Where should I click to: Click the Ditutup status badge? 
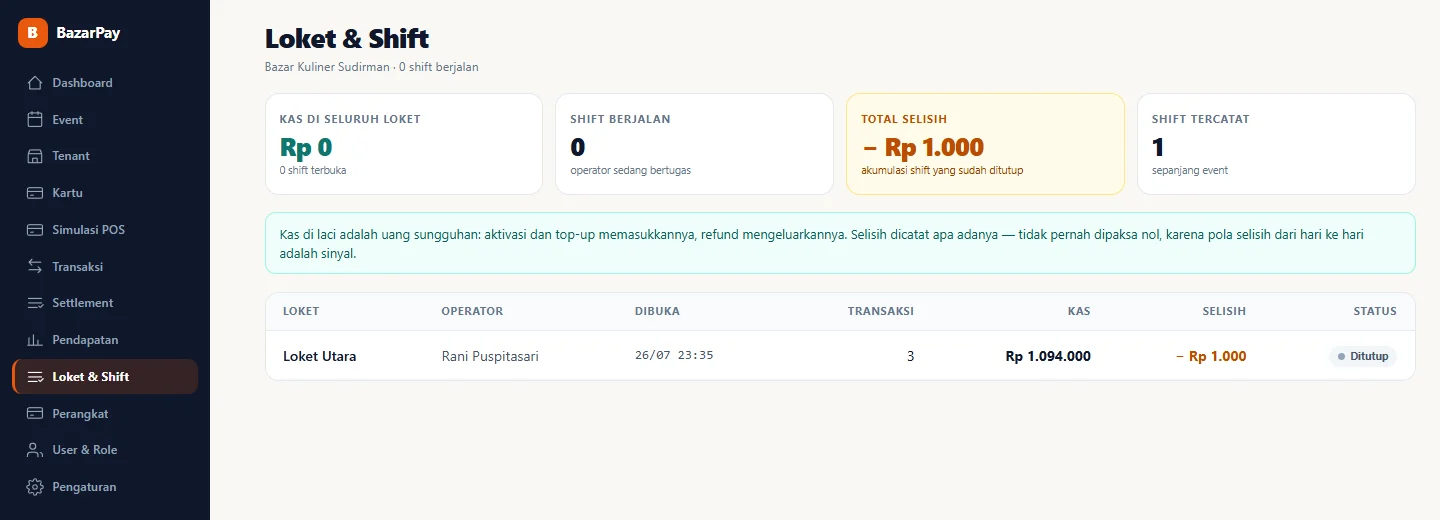click(x=1363, y=356)
